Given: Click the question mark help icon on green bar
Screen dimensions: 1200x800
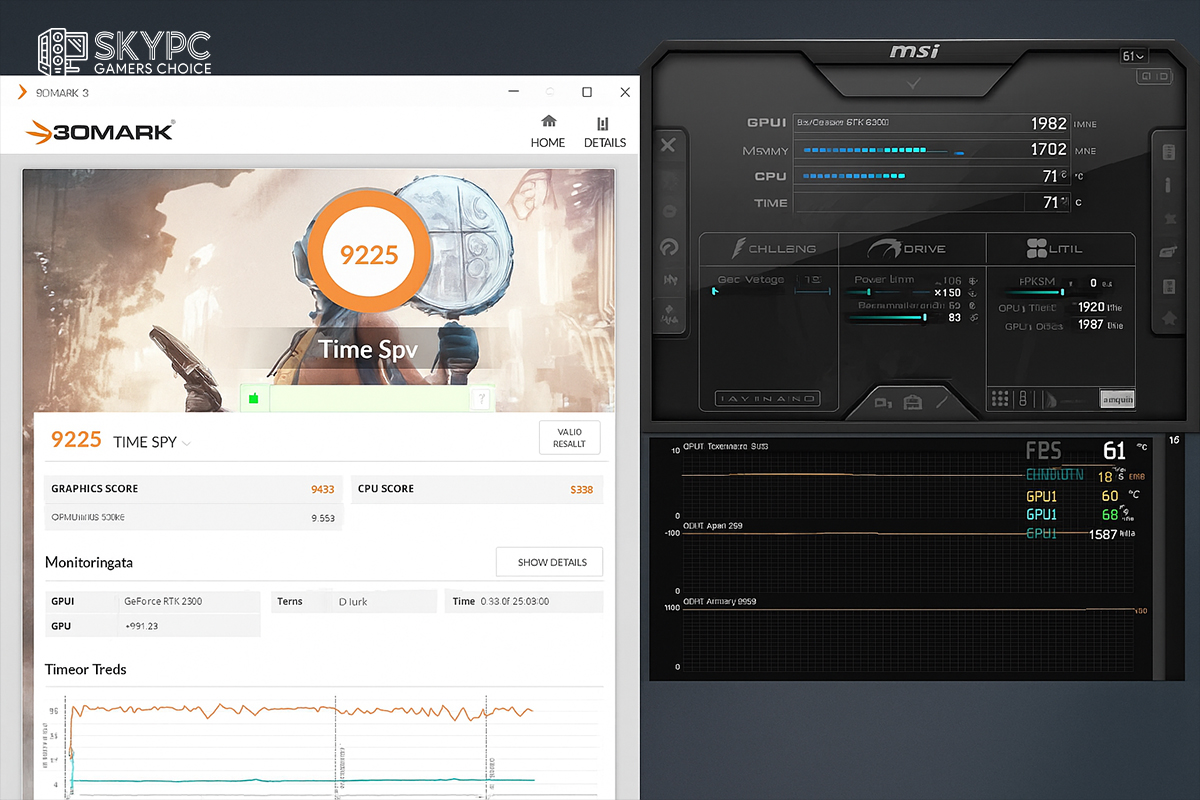Looking at the screenshot, I should click(x=482, y=399).
